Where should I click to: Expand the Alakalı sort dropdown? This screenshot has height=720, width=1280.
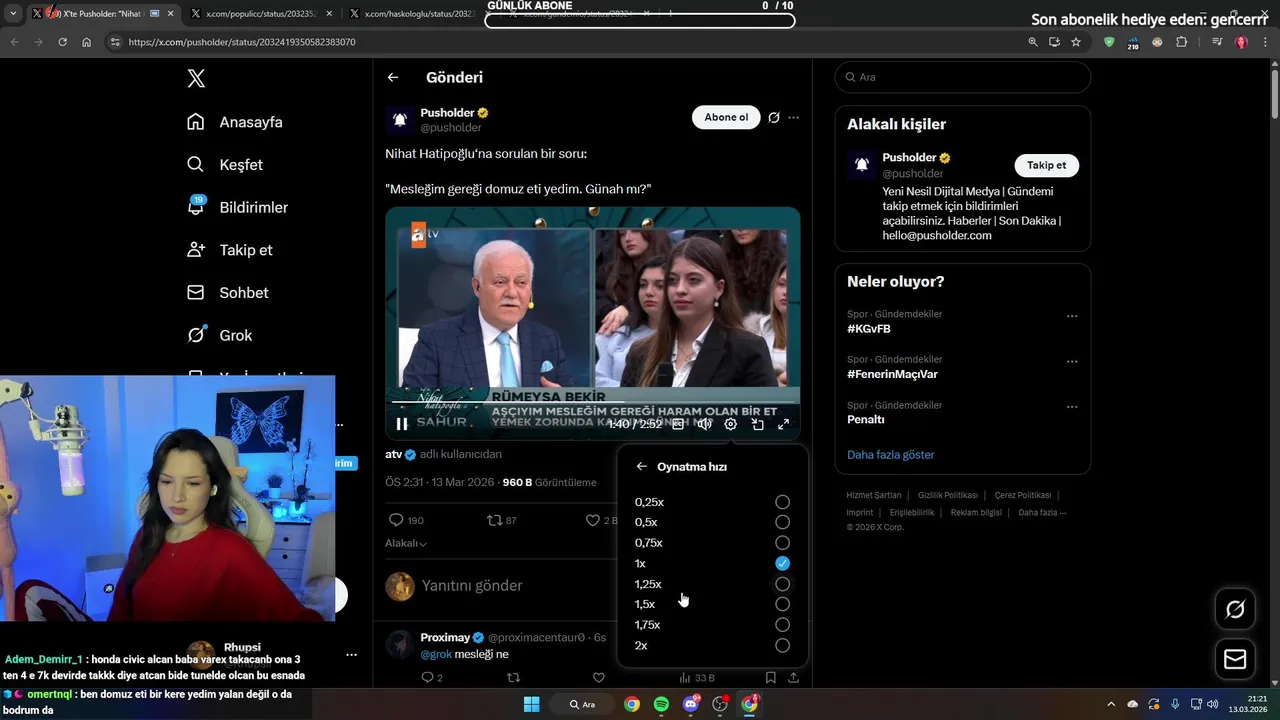click(x=406, y=543)
